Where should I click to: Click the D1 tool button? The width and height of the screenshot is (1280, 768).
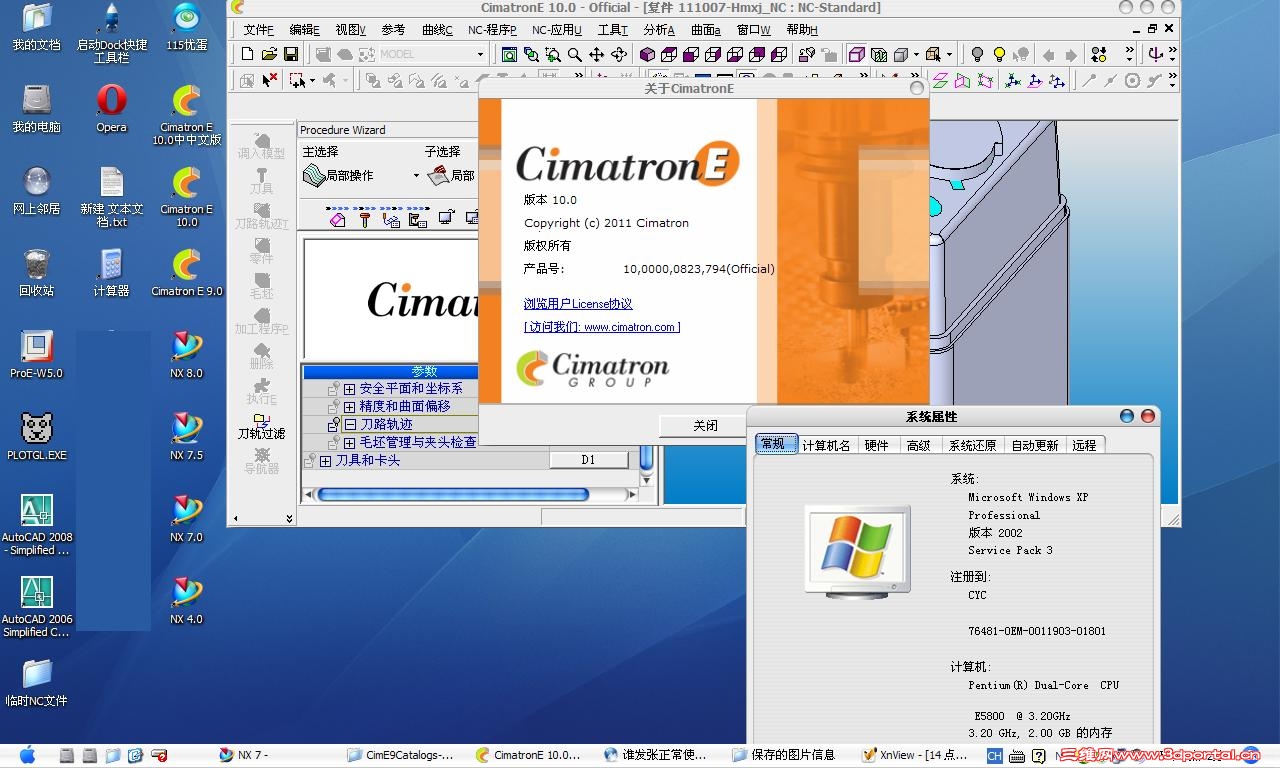588,460
